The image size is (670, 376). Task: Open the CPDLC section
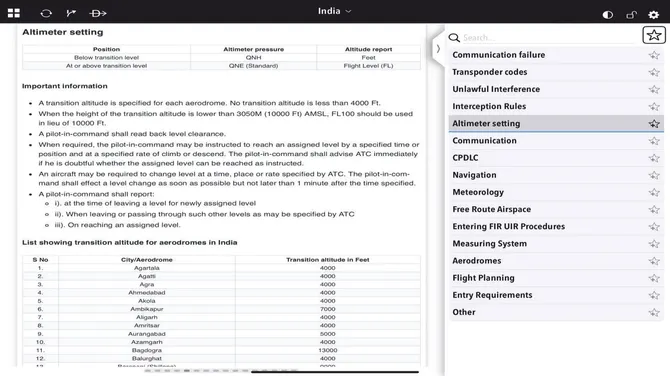556,158
